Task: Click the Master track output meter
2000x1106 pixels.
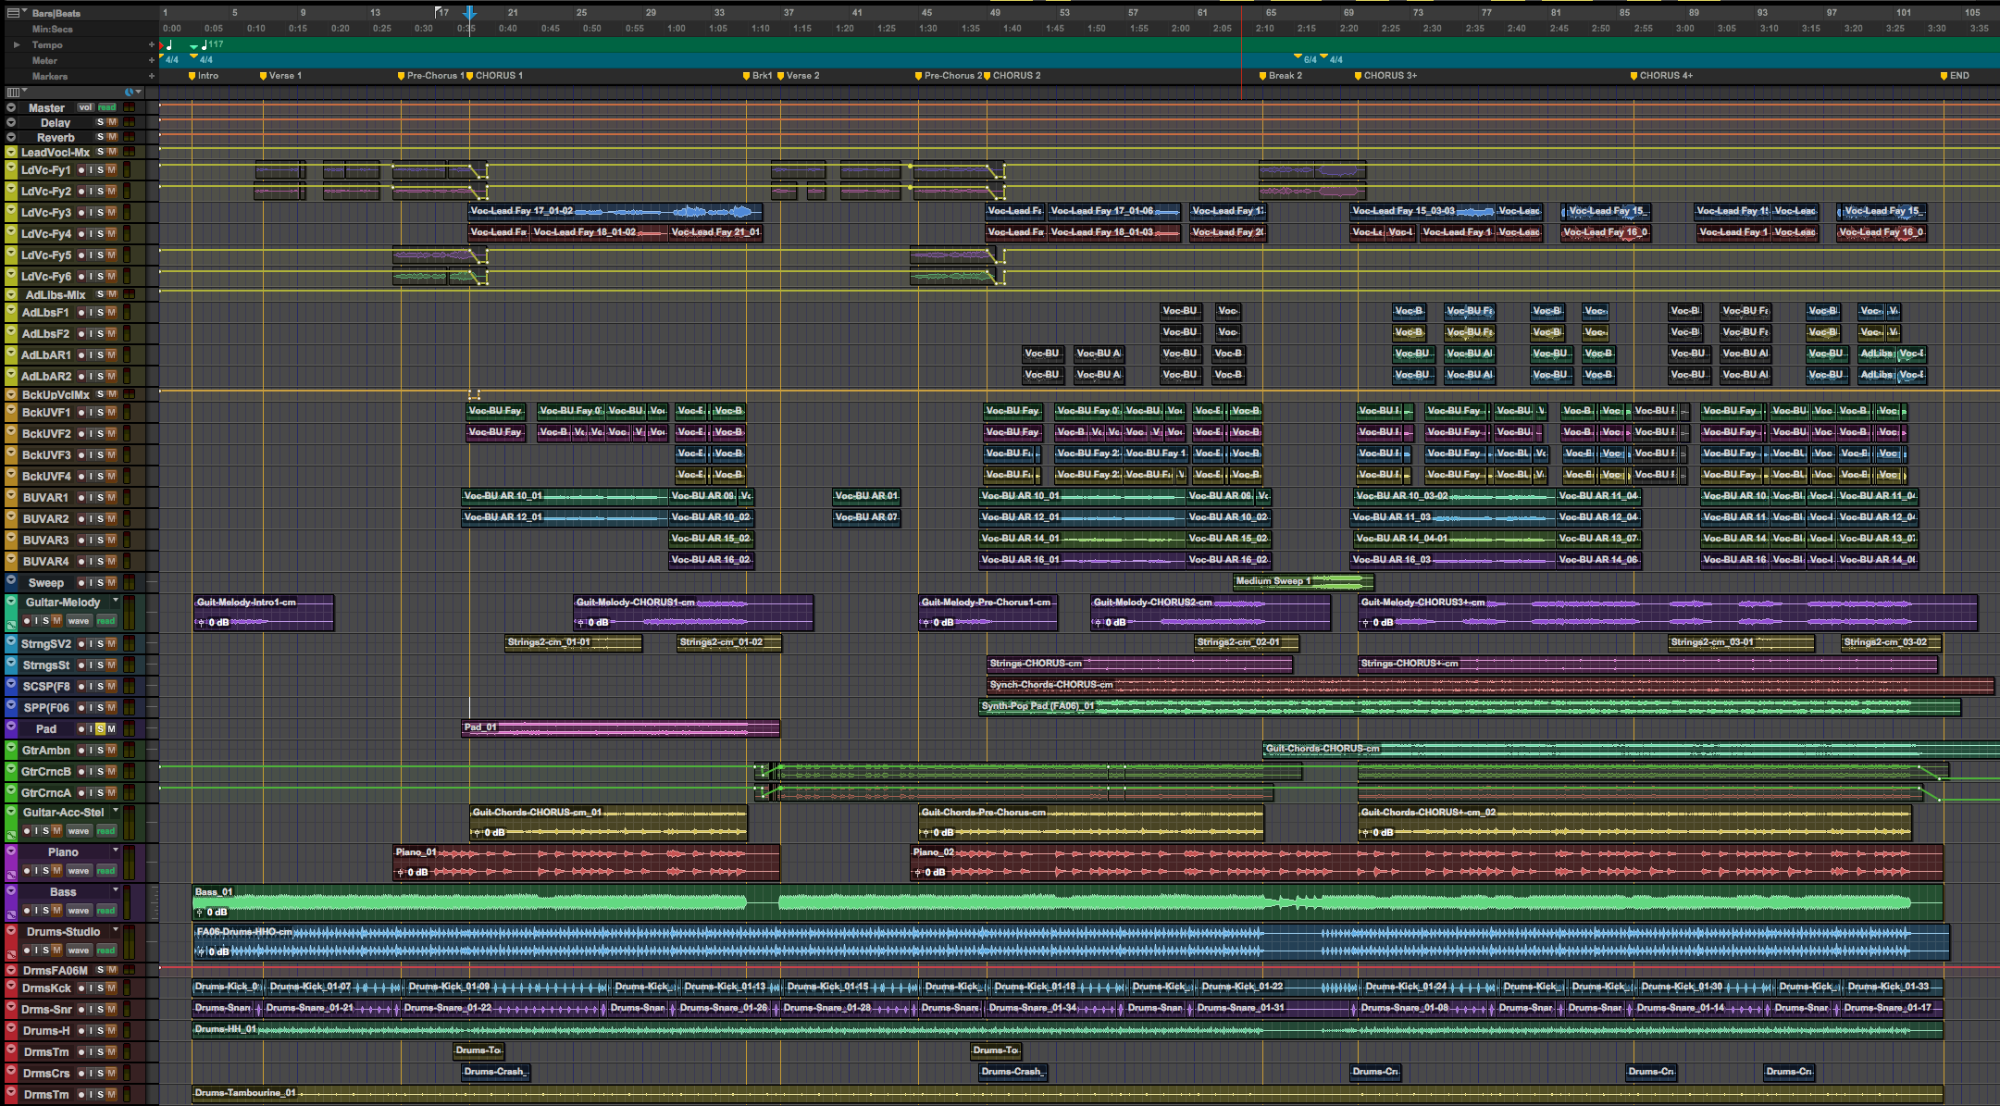Action: click(129, 108)
